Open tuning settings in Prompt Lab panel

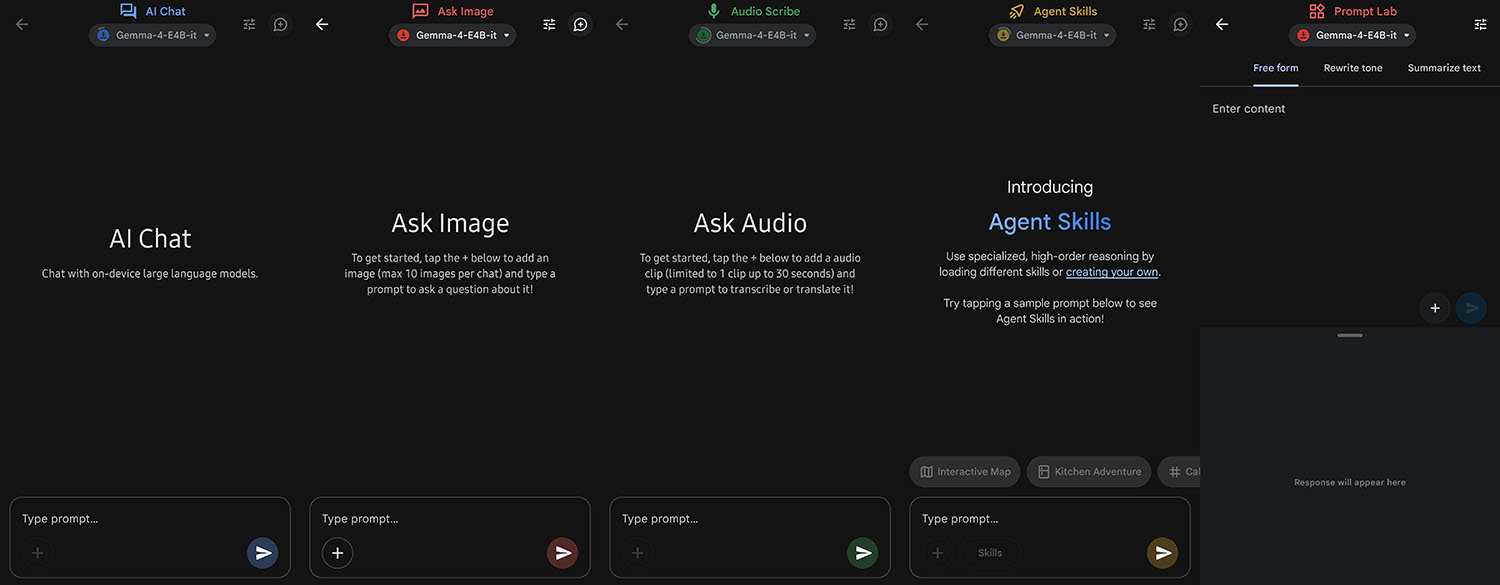(x=1481, y=24)
